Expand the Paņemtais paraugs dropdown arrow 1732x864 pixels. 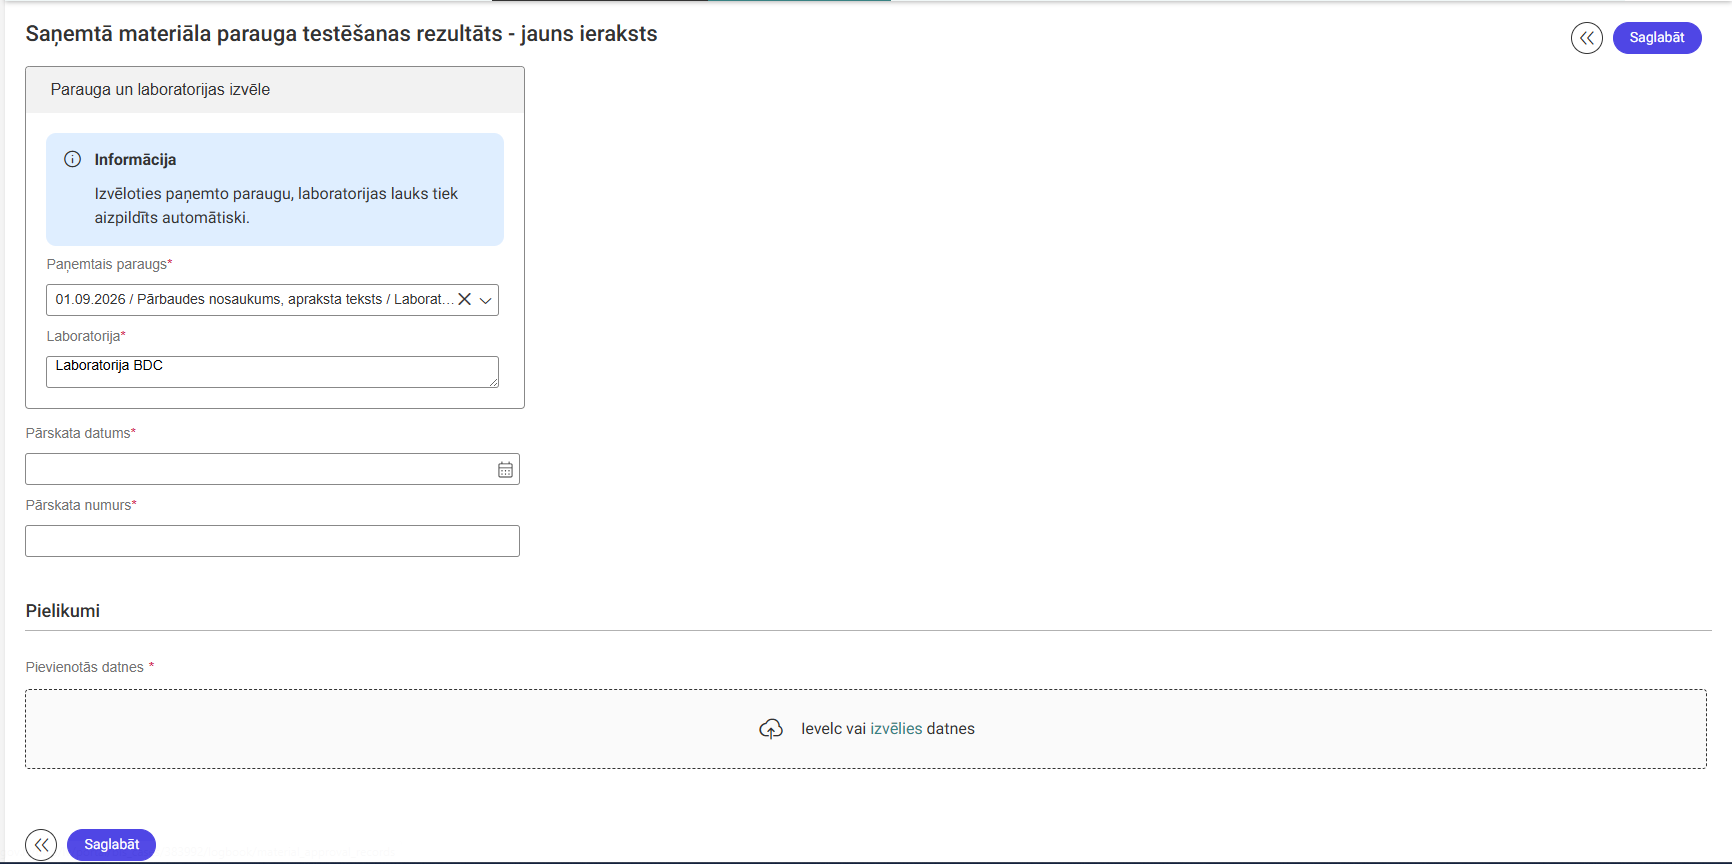point(486,300)
